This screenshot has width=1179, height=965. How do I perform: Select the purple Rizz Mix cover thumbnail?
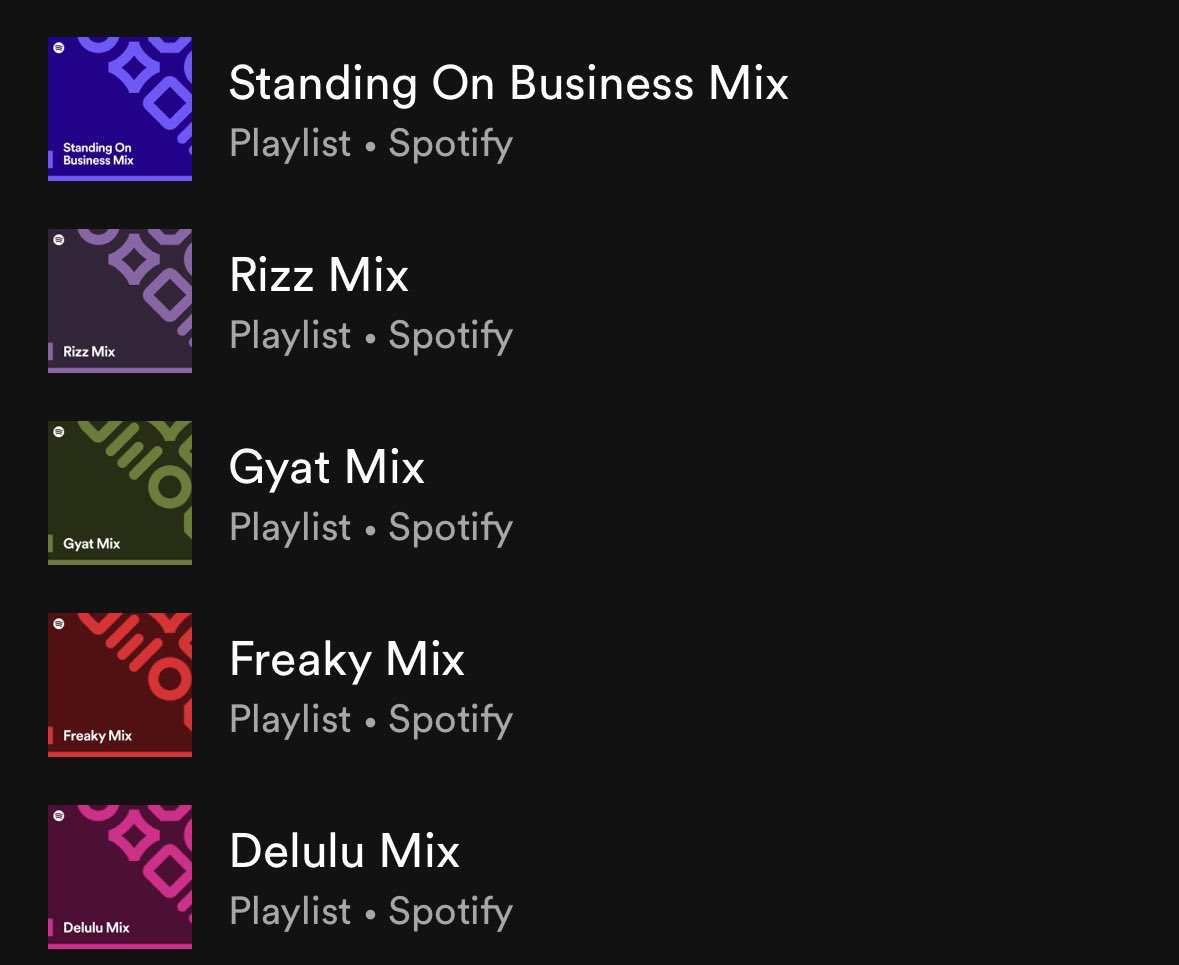(120, 301)
